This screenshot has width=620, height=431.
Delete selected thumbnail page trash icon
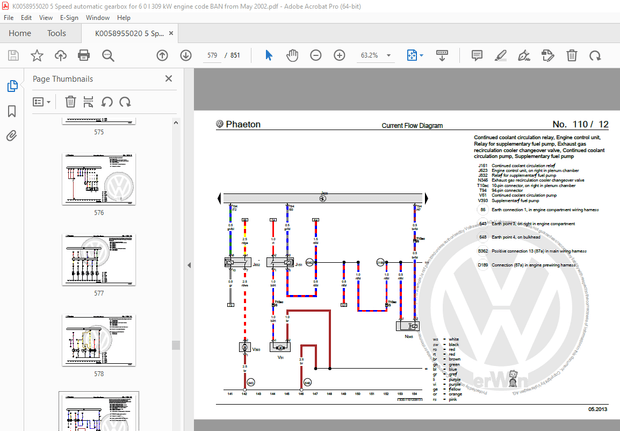point(70,102)
